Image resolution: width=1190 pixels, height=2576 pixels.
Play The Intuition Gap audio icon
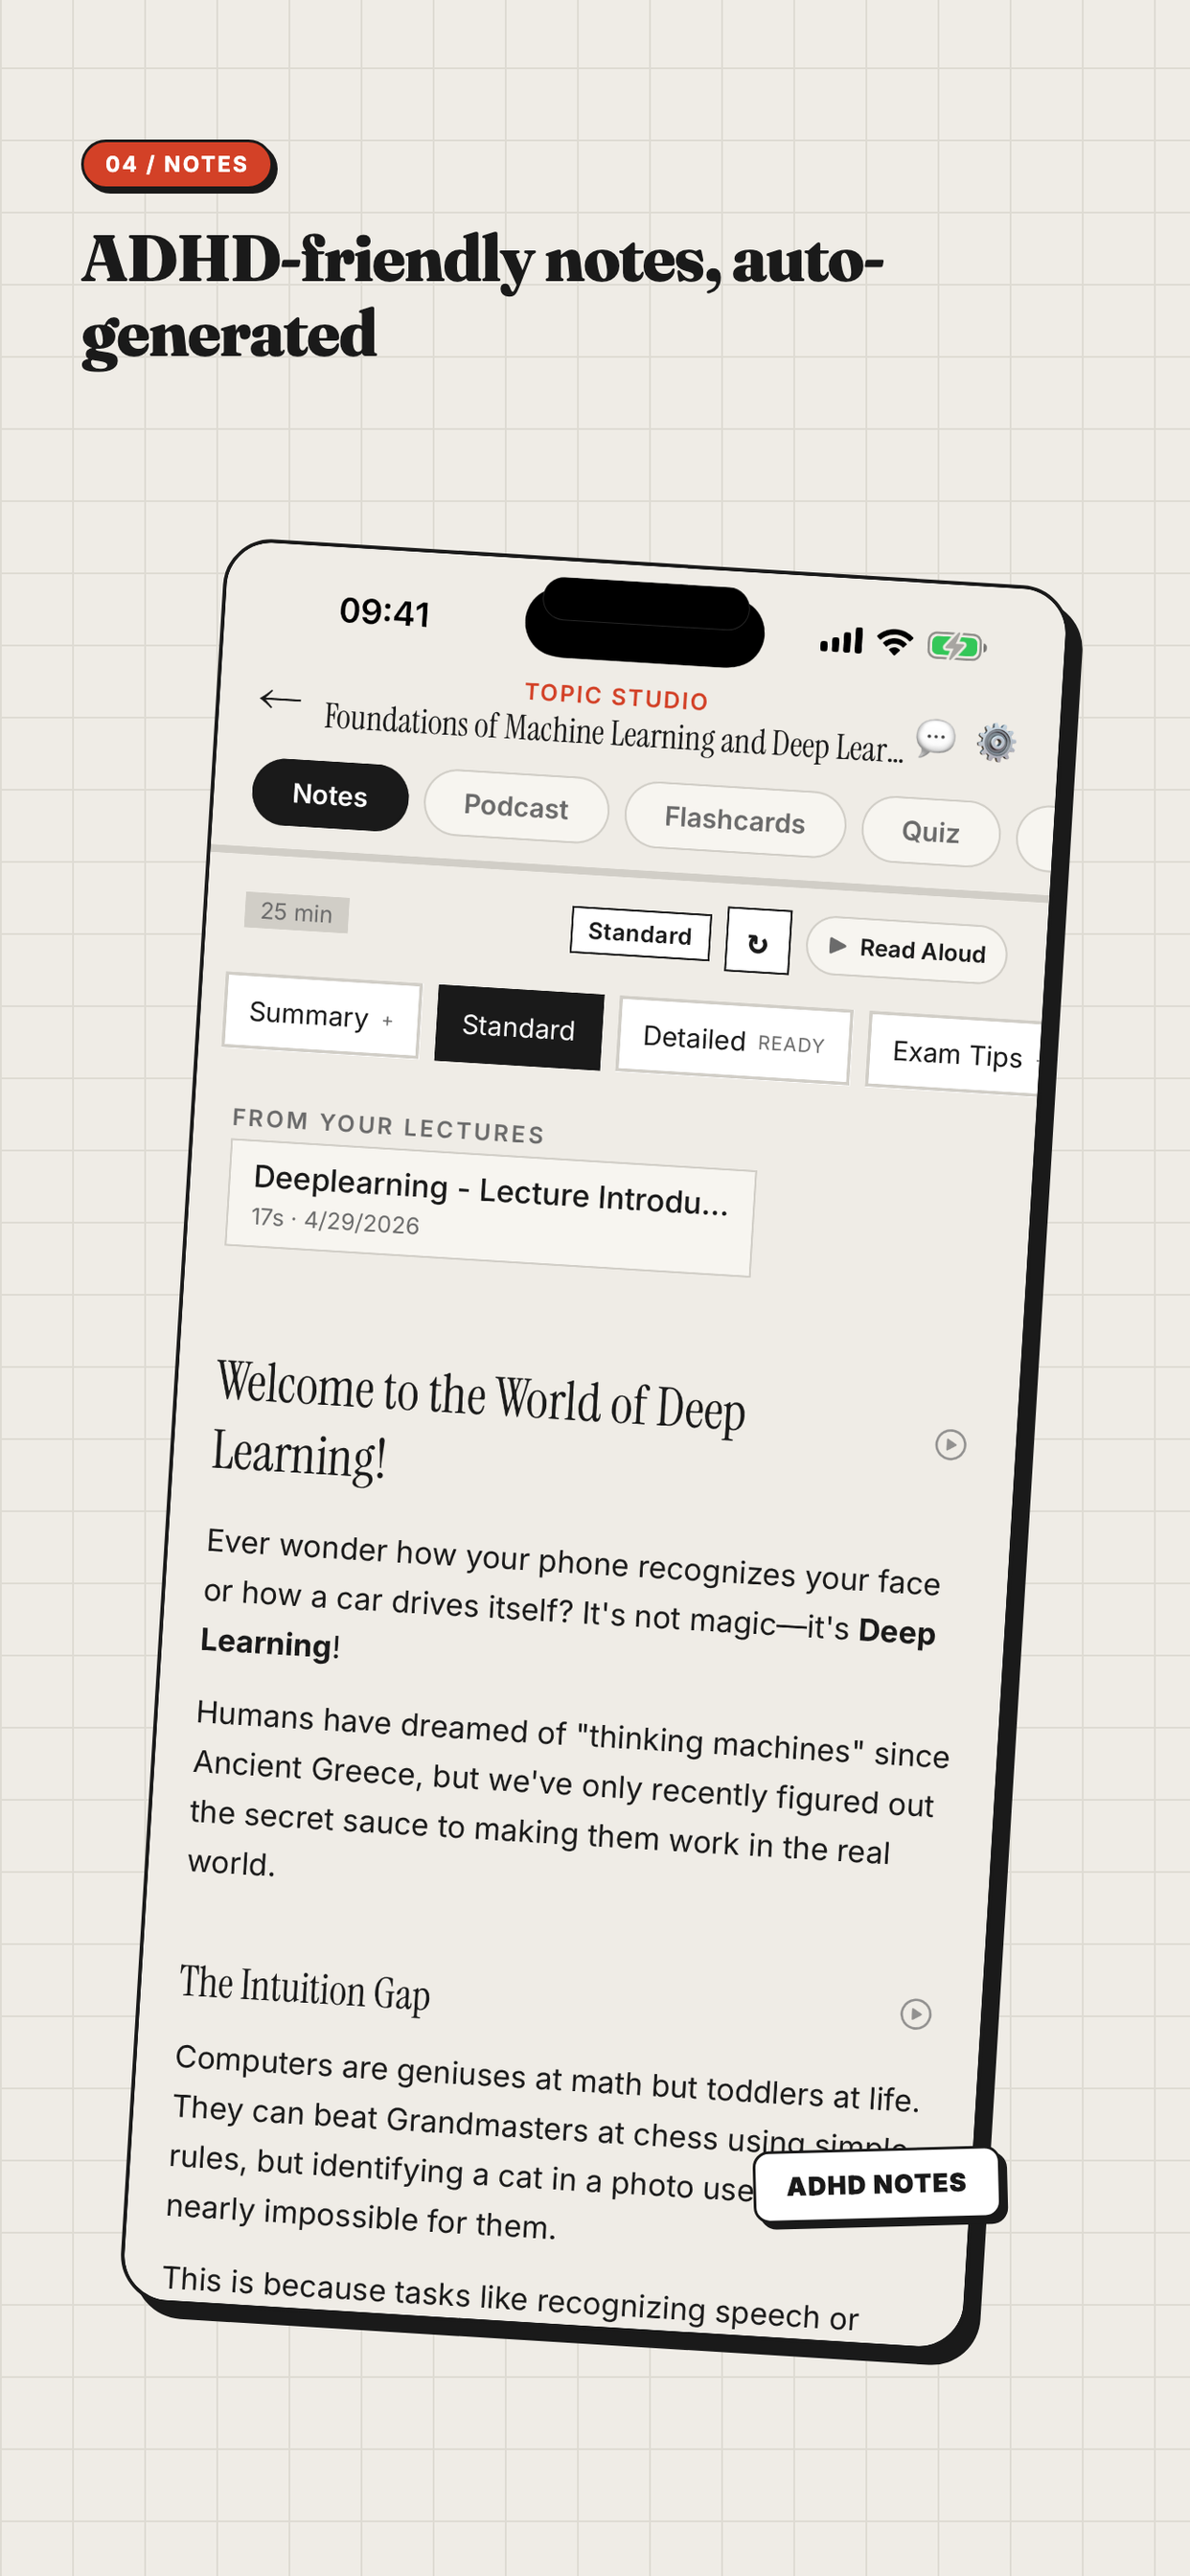click(915, 2013)
